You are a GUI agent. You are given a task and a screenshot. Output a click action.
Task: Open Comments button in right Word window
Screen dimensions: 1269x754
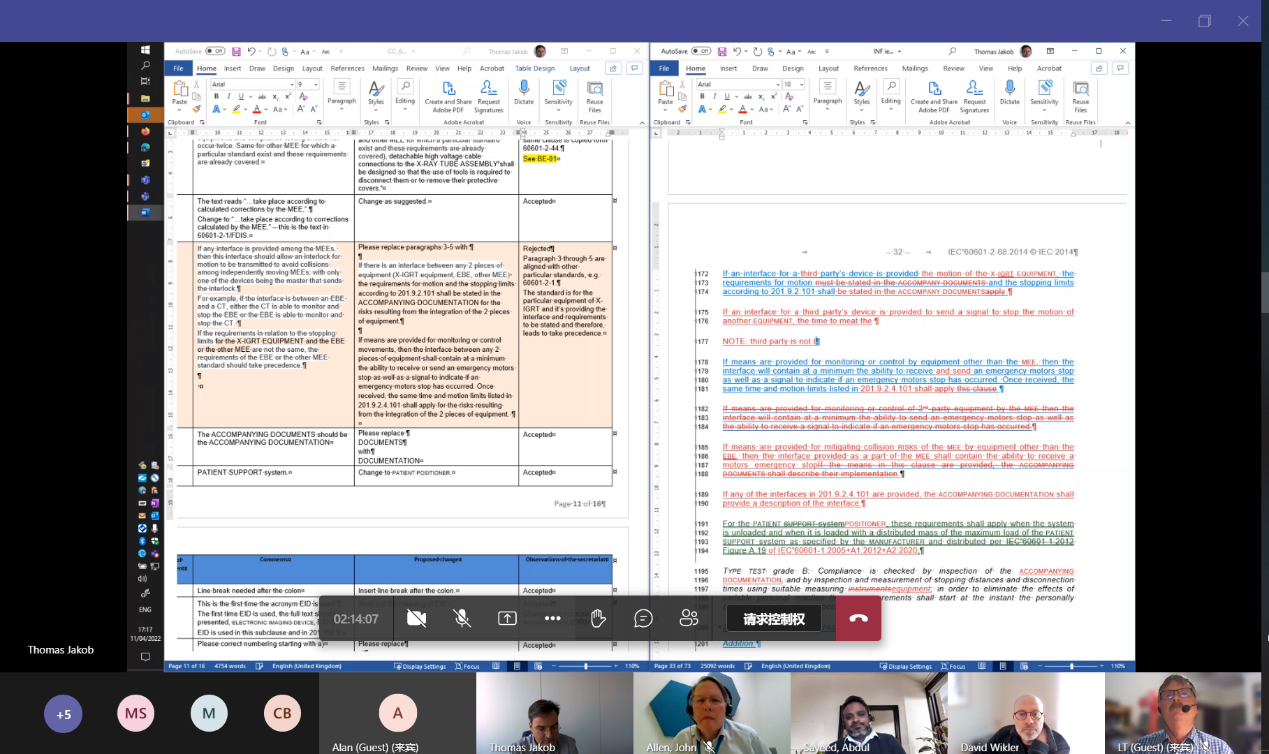point(1121,68)
